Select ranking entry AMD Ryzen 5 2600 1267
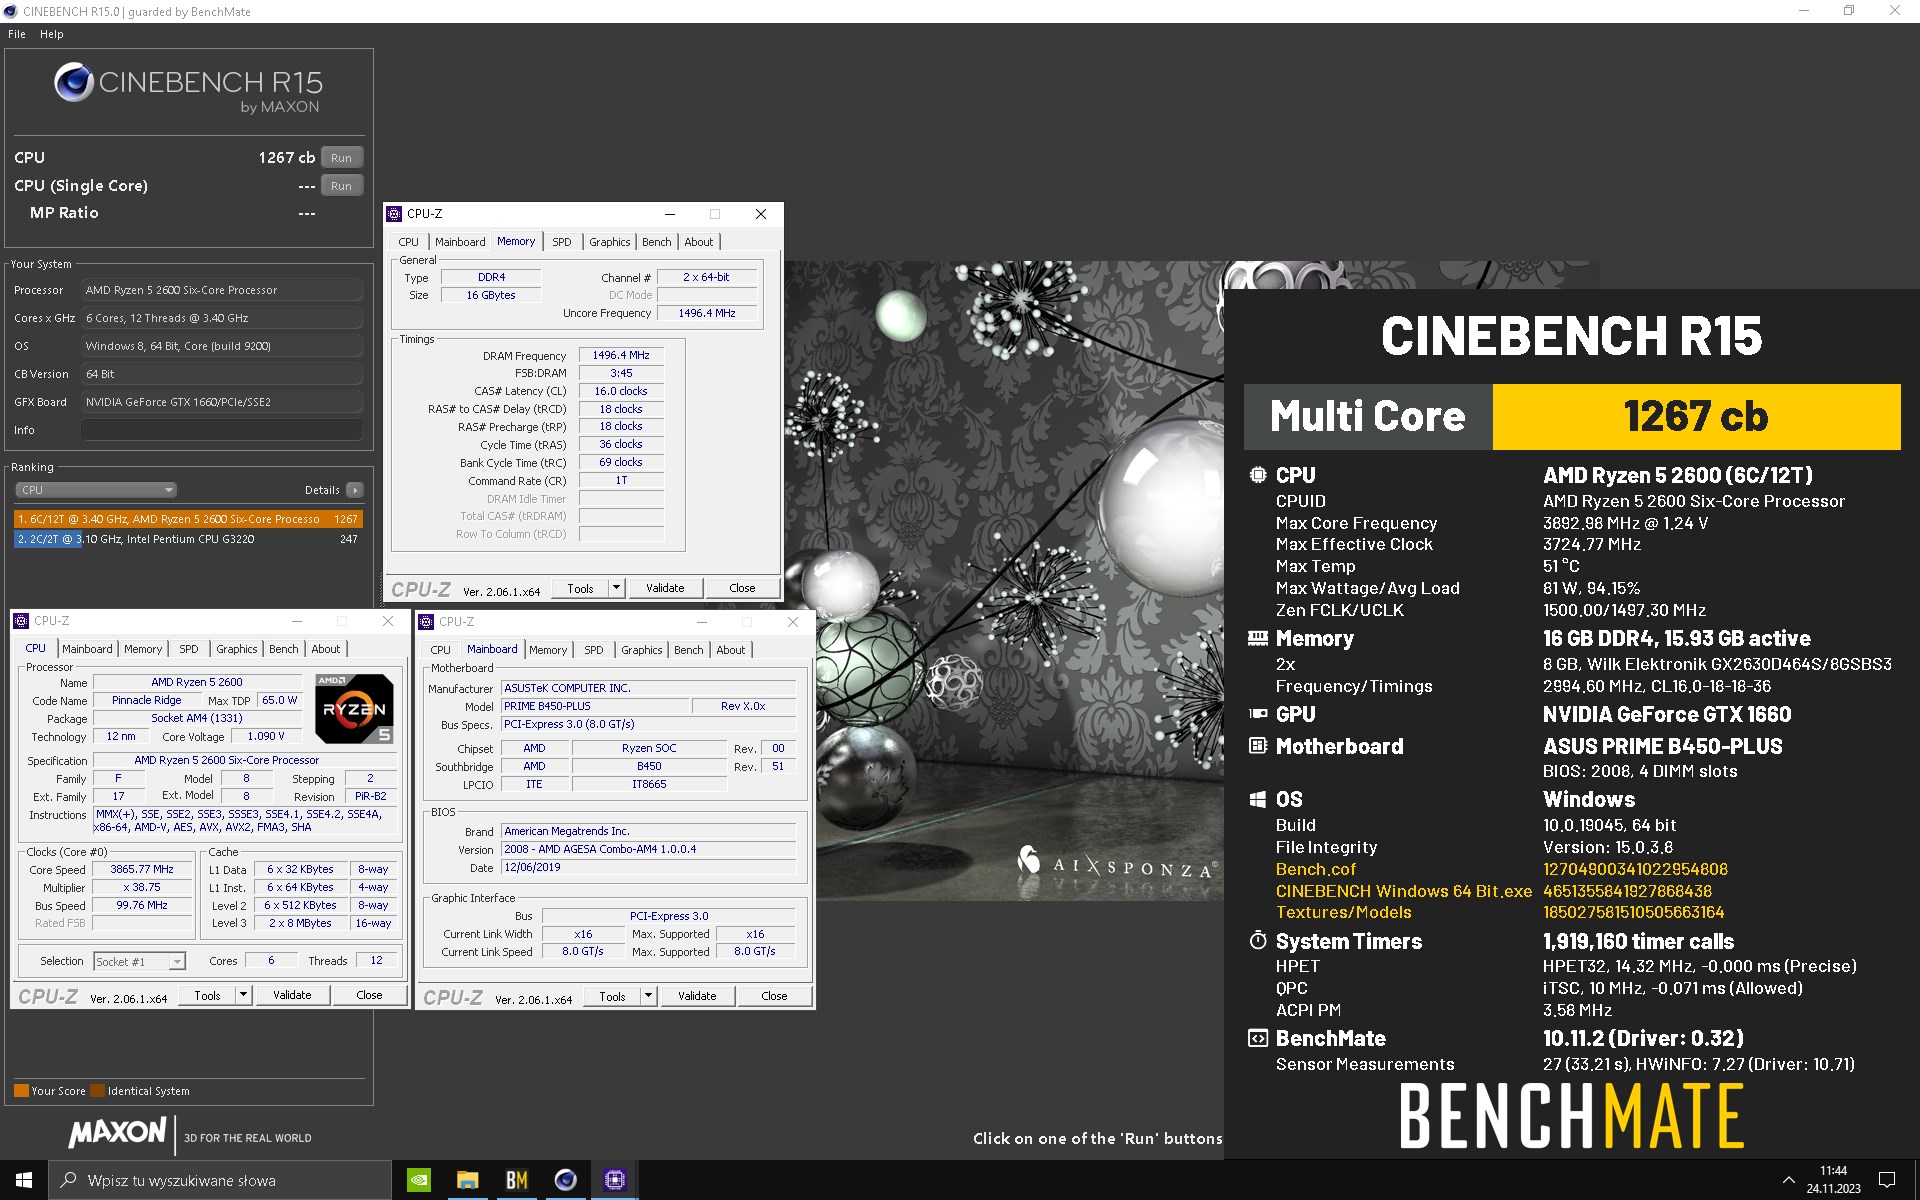1920x1200 pixels. (x=188, y=519)
